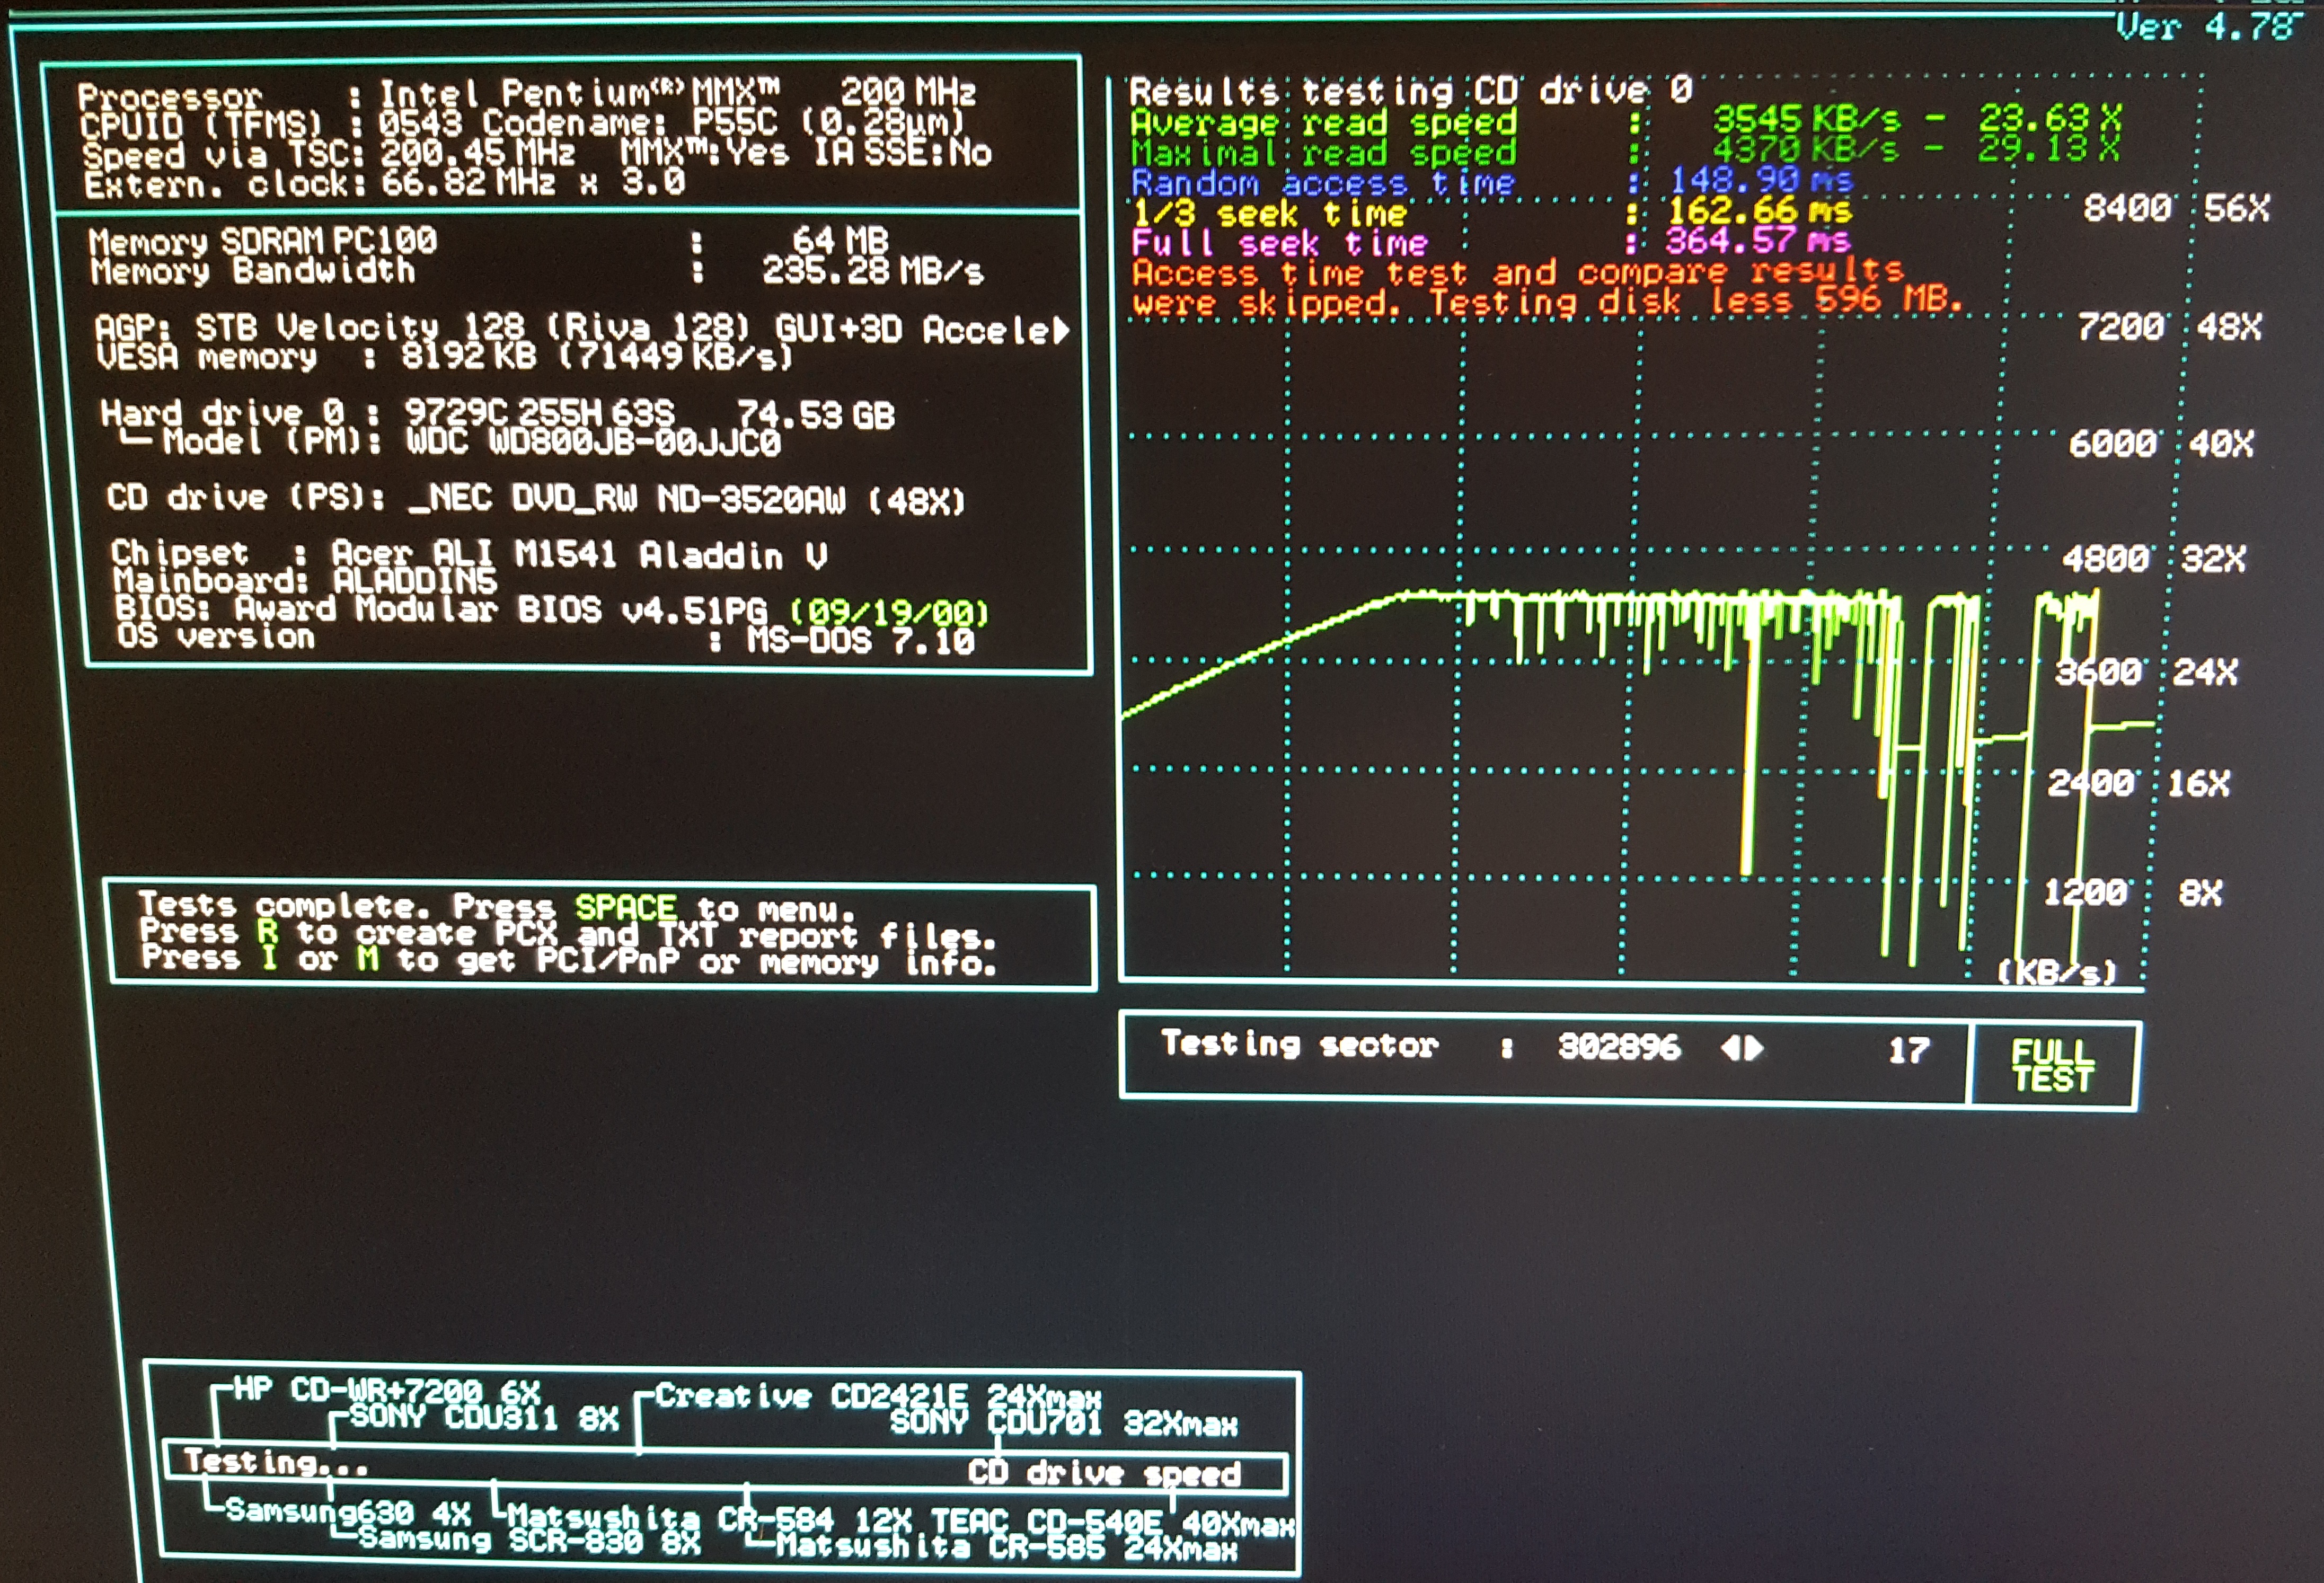Click the truncation arrow on the AGP line

tap(1061, 330)
